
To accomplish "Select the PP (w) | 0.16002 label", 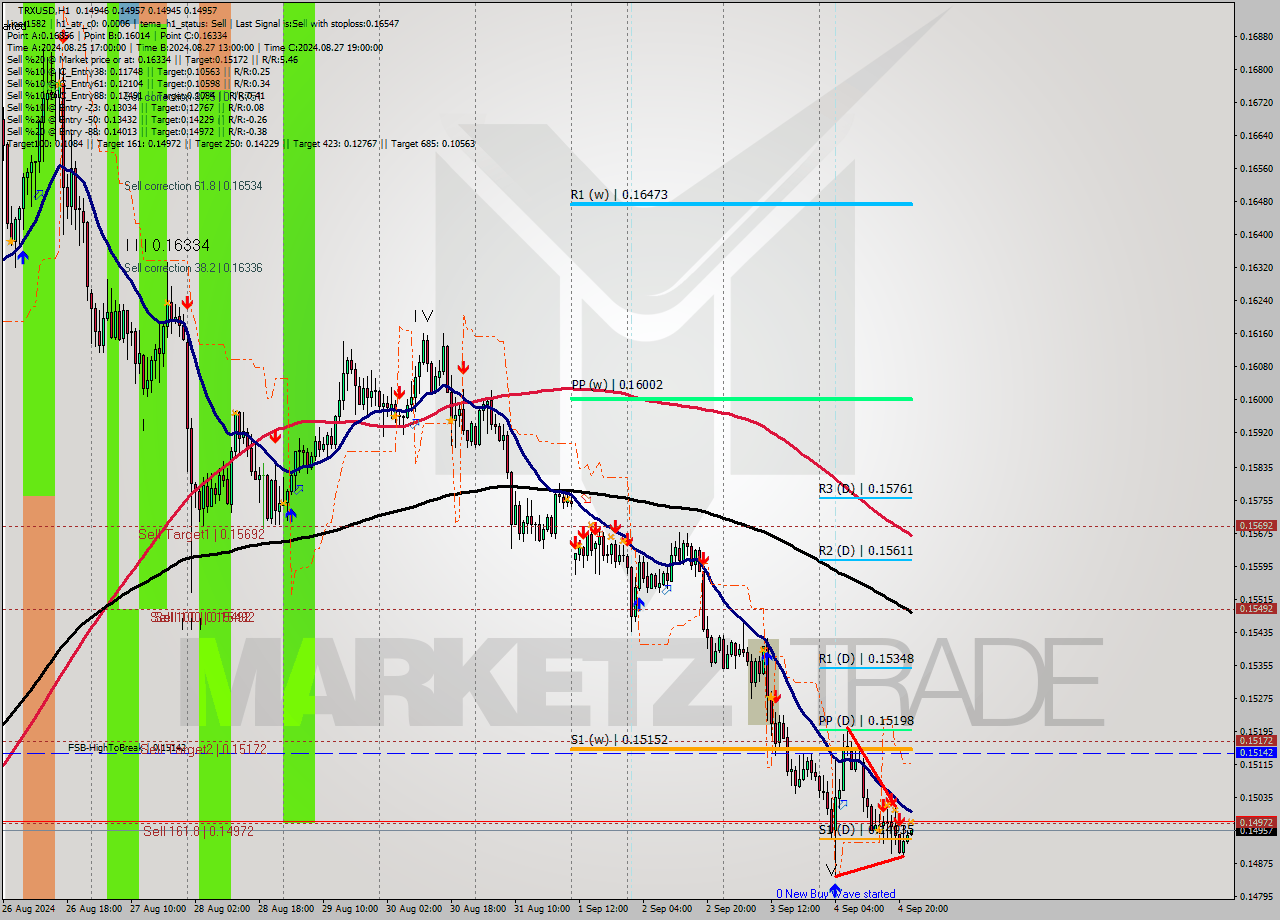I will point(617,385).
